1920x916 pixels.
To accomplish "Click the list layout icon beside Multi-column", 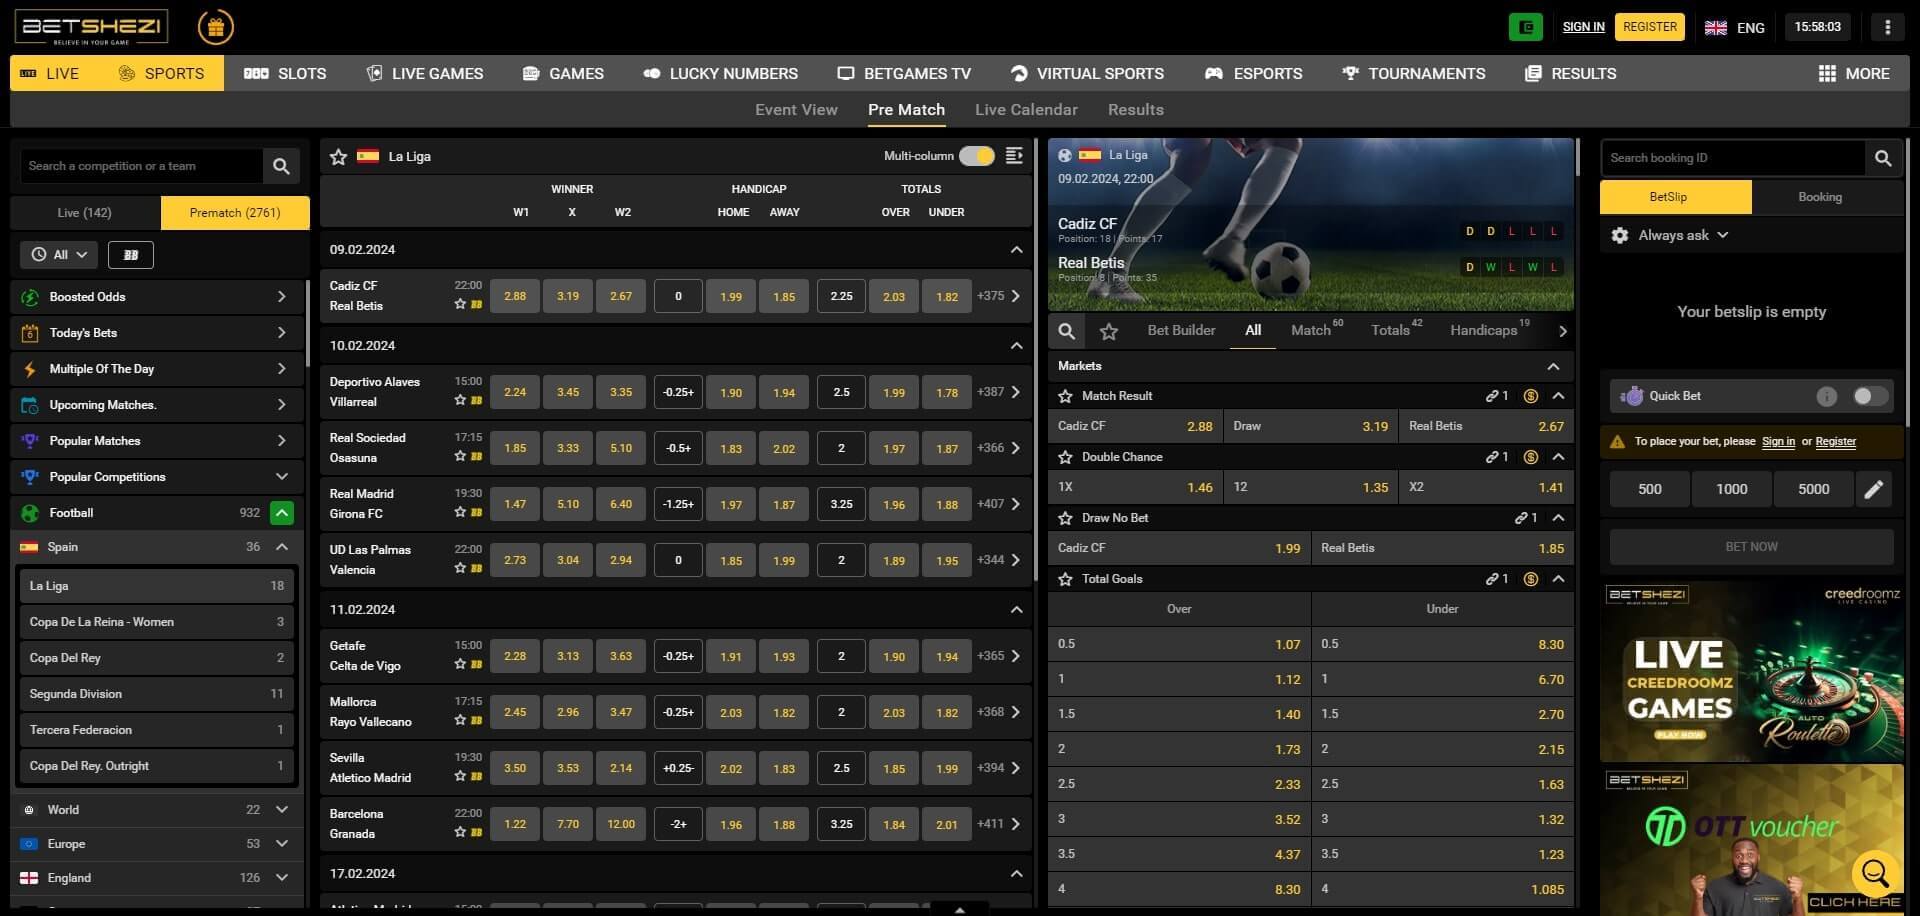I will [x=1014, y=156].
